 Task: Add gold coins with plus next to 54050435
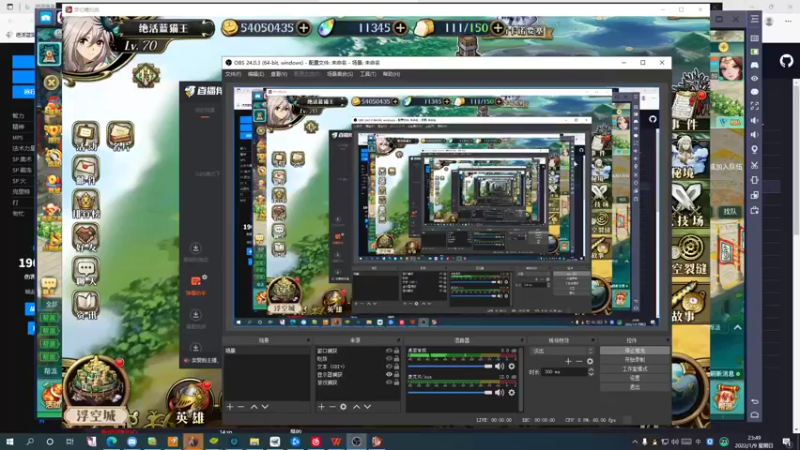pos(304,28)
